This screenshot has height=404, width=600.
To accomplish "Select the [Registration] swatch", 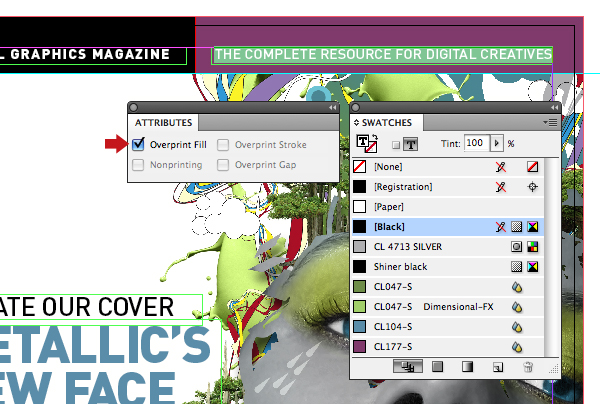I will tap(448, 187).
